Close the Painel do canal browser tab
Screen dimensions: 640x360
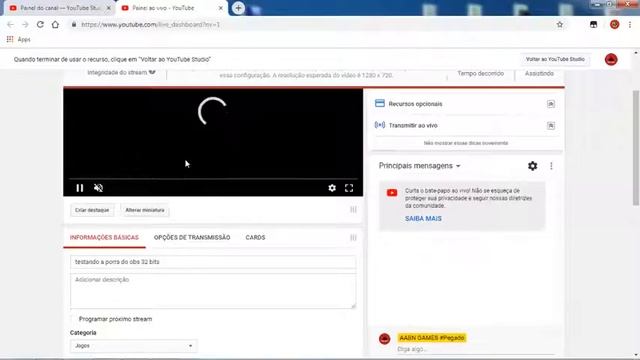click(x=109, y=8)
